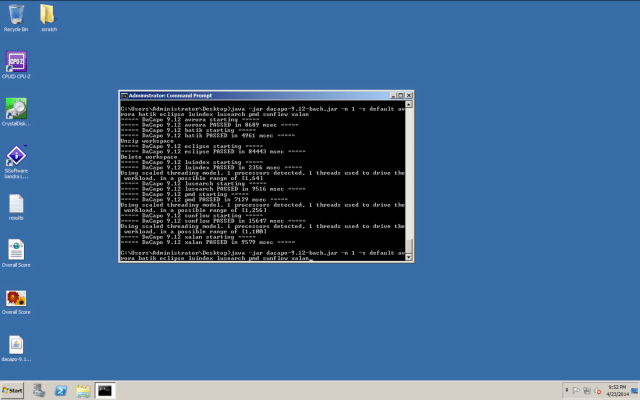Select the CPUID CPU-Z shortcut
This screenshot has width=640, height=400.
point(16,65)
